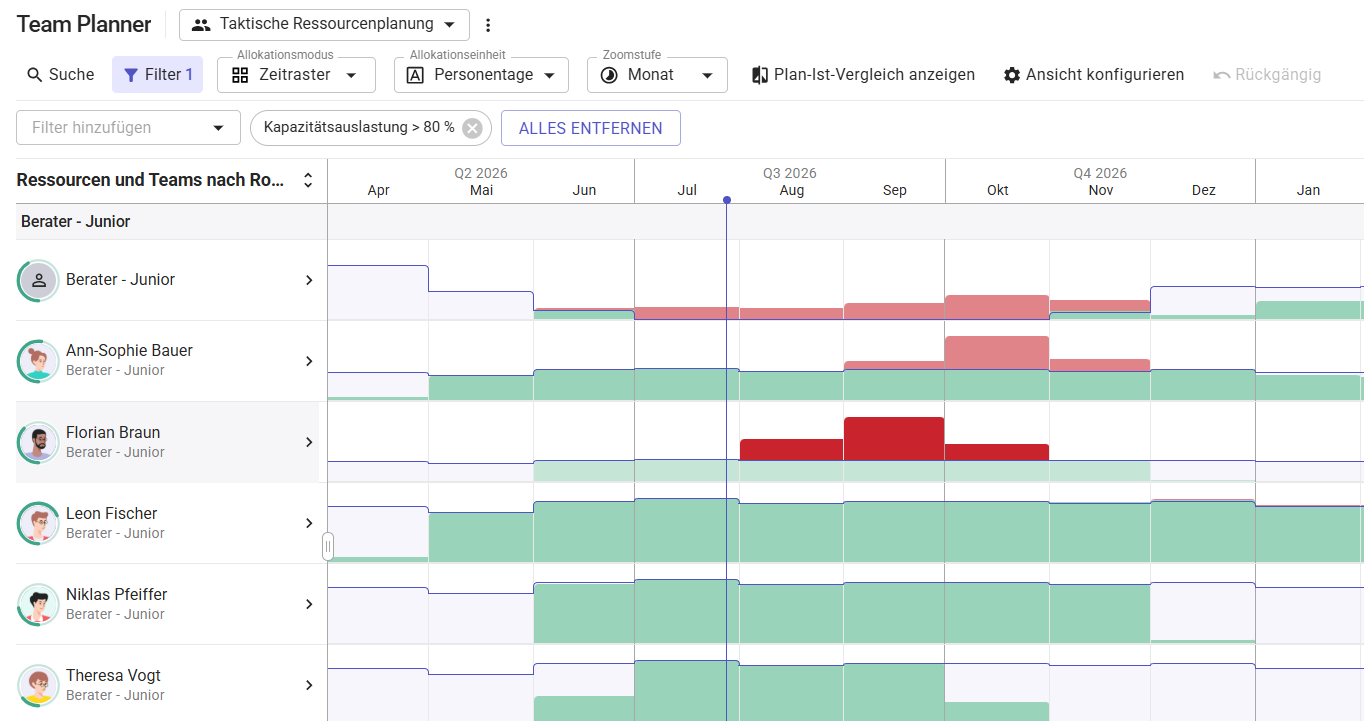
Task: Expand Theresa Vogt's row details
Action: (x=309, y=685)
